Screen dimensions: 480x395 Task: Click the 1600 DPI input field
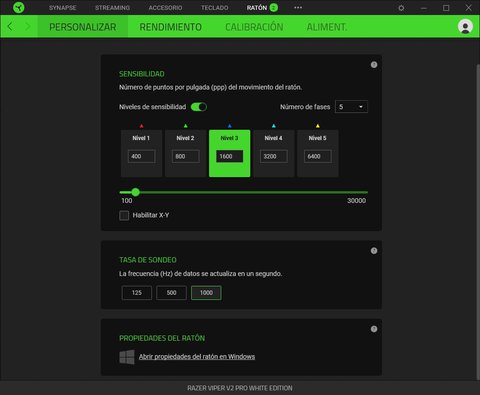229,156
